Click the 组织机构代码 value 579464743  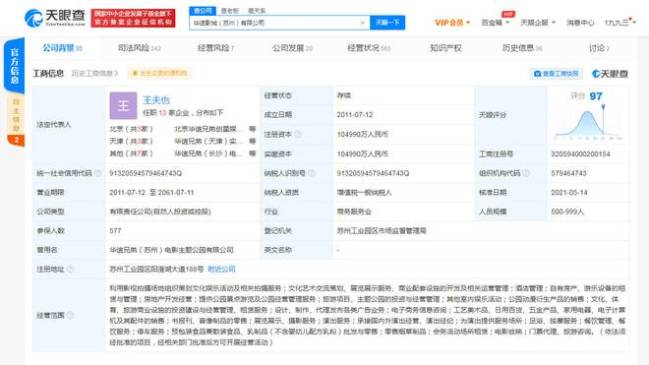pyautogui.click(x=568, y=173)
